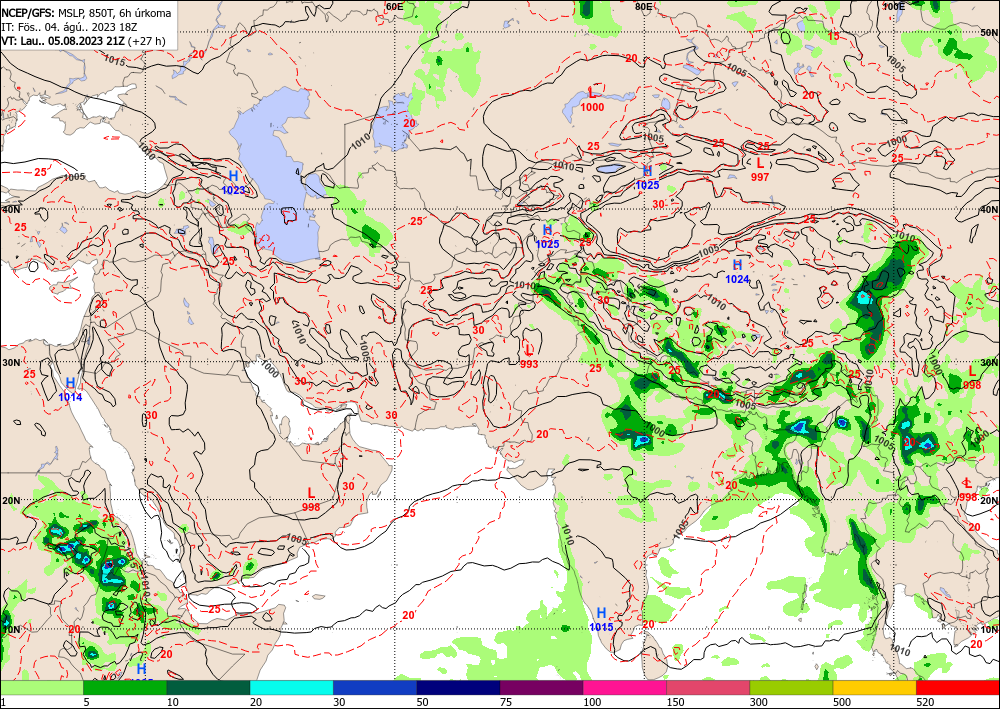
Task: Click the legend scale value '300'
Action: pos(759,703)
